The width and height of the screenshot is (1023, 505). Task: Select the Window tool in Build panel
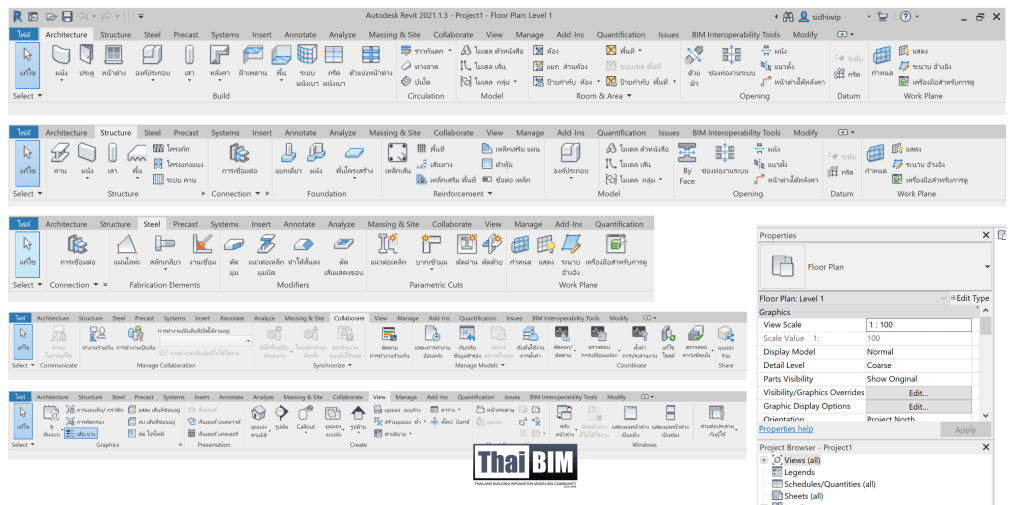point(113,57)
